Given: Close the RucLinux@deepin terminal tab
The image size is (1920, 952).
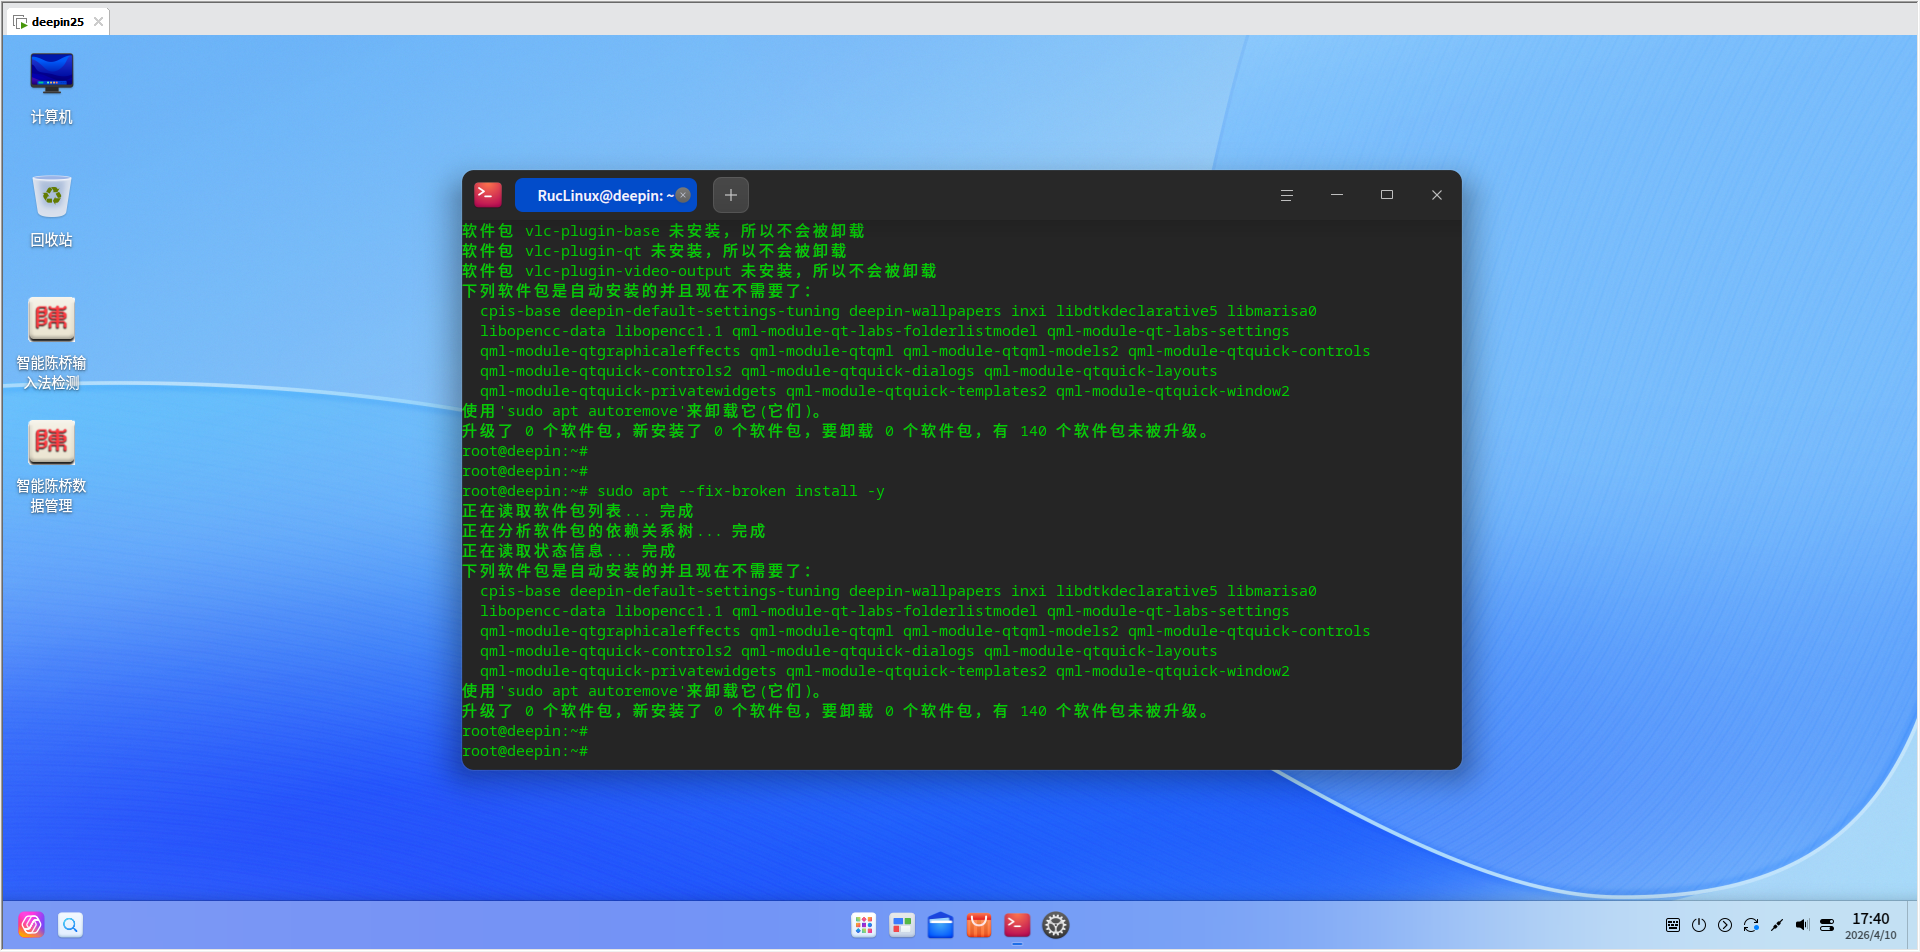Looking at the screenshot, I should pos(683,195).
